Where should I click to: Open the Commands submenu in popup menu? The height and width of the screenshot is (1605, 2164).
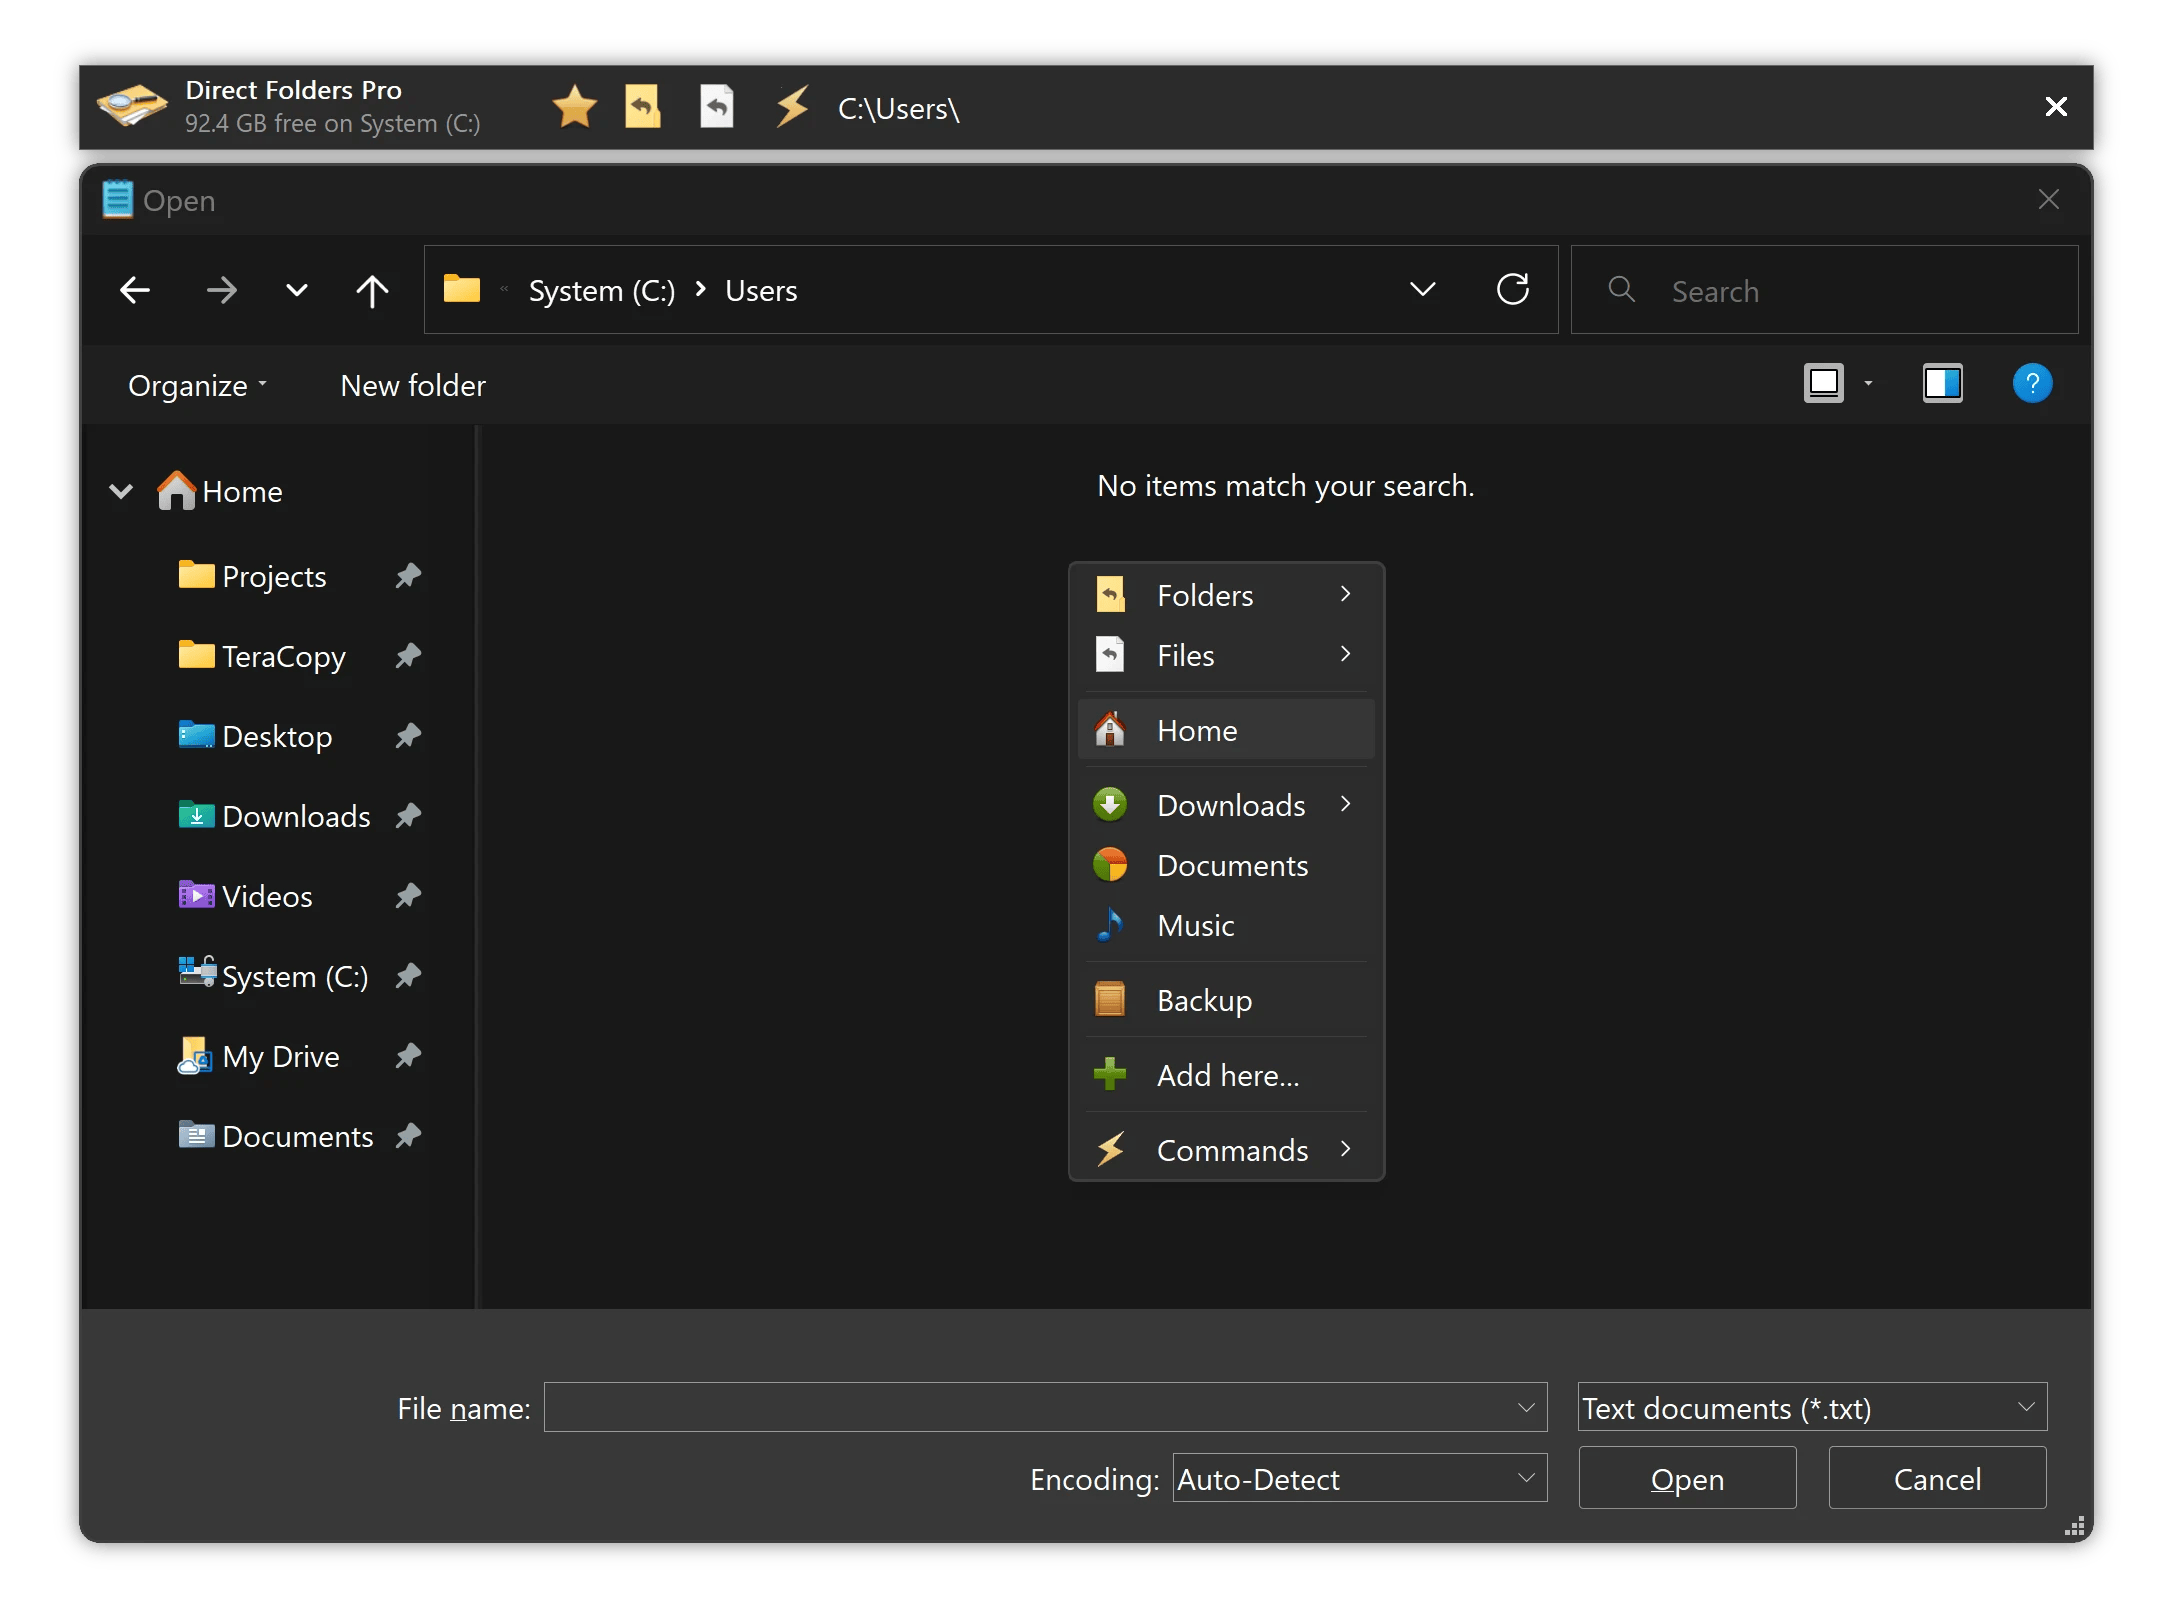pos(1226,1150)
